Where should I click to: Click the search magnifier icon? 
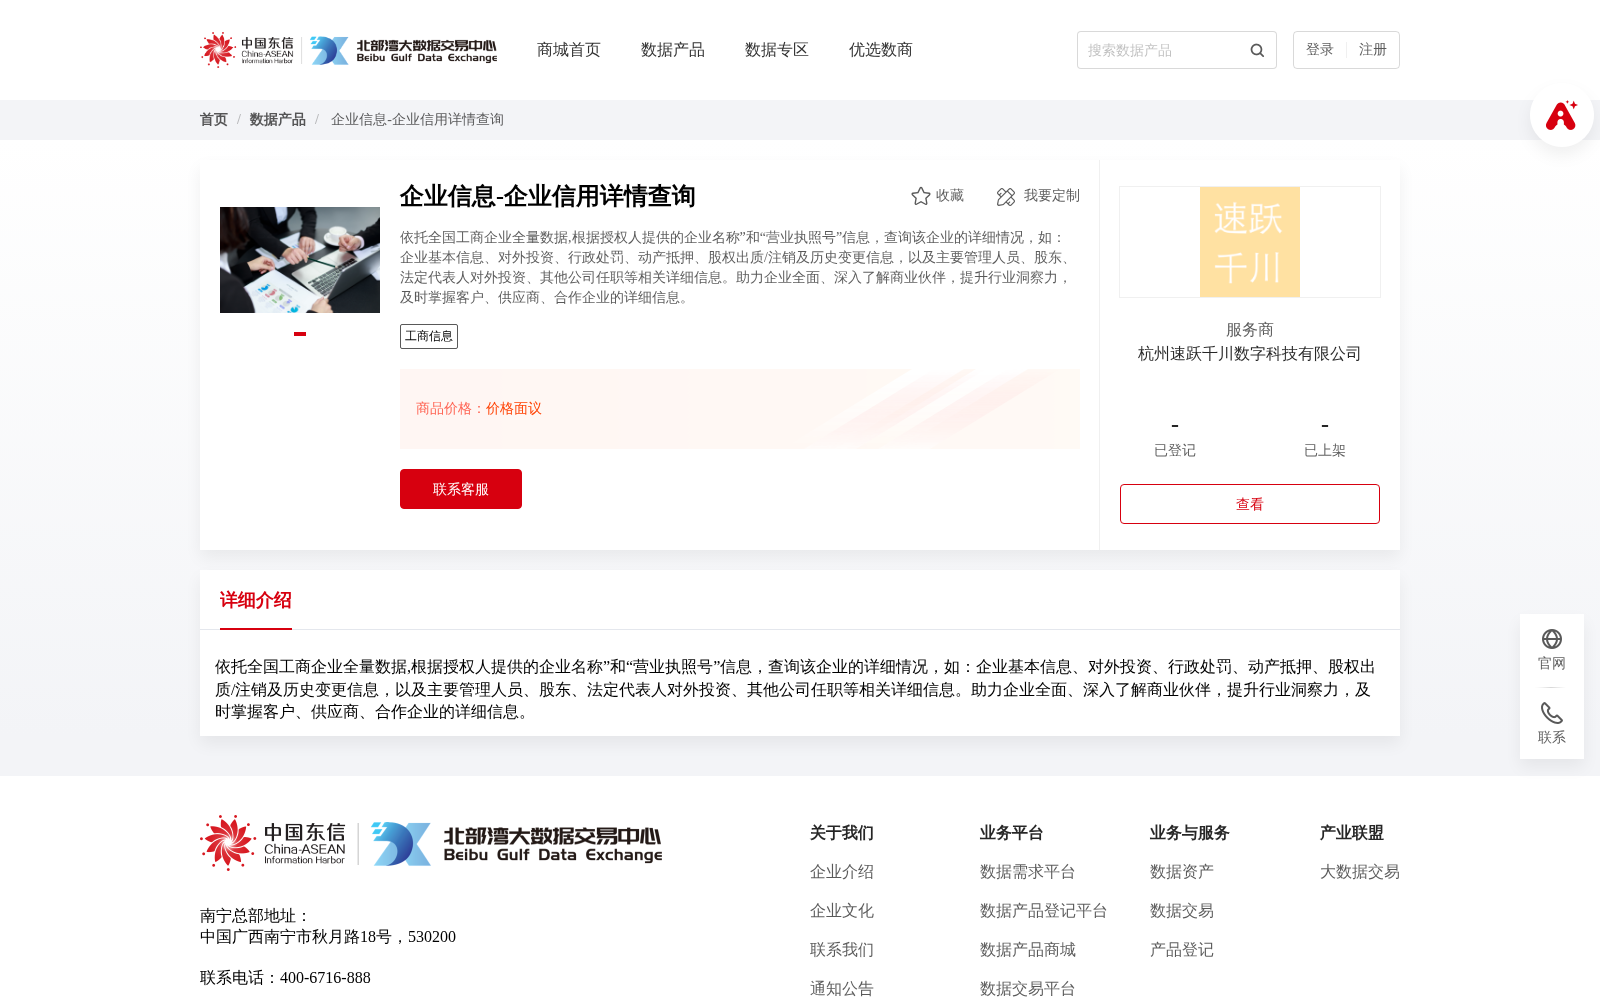click(1257, 50)
